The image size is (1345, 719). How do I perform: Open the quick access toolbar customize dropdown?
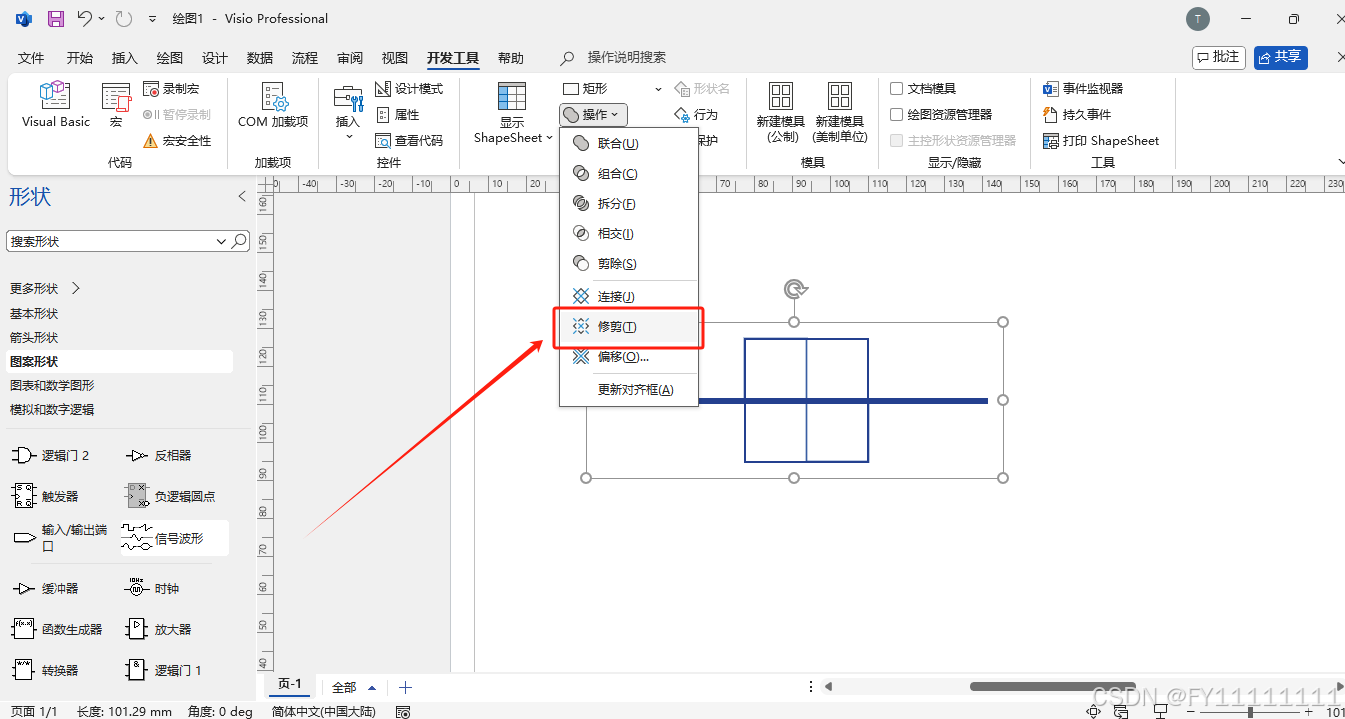click(x=152, y=19)
